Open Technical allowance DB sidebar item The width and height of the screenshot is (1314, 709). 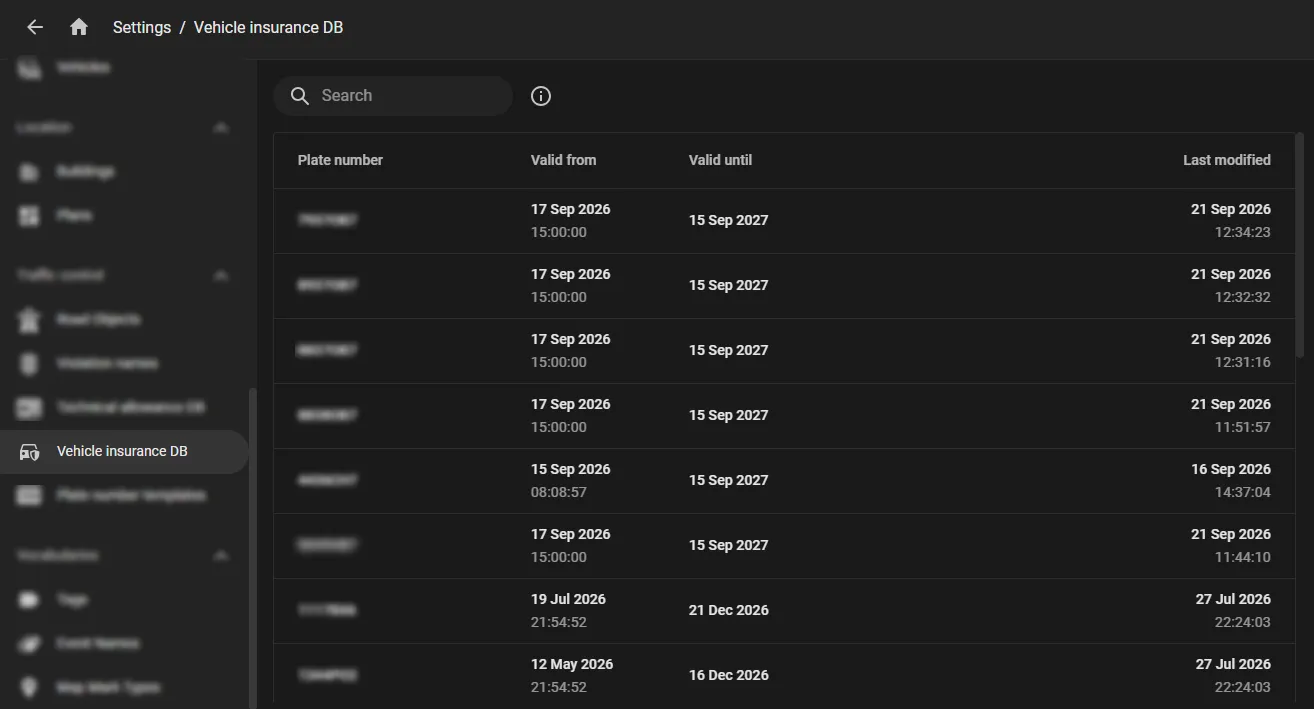(124, 408)
